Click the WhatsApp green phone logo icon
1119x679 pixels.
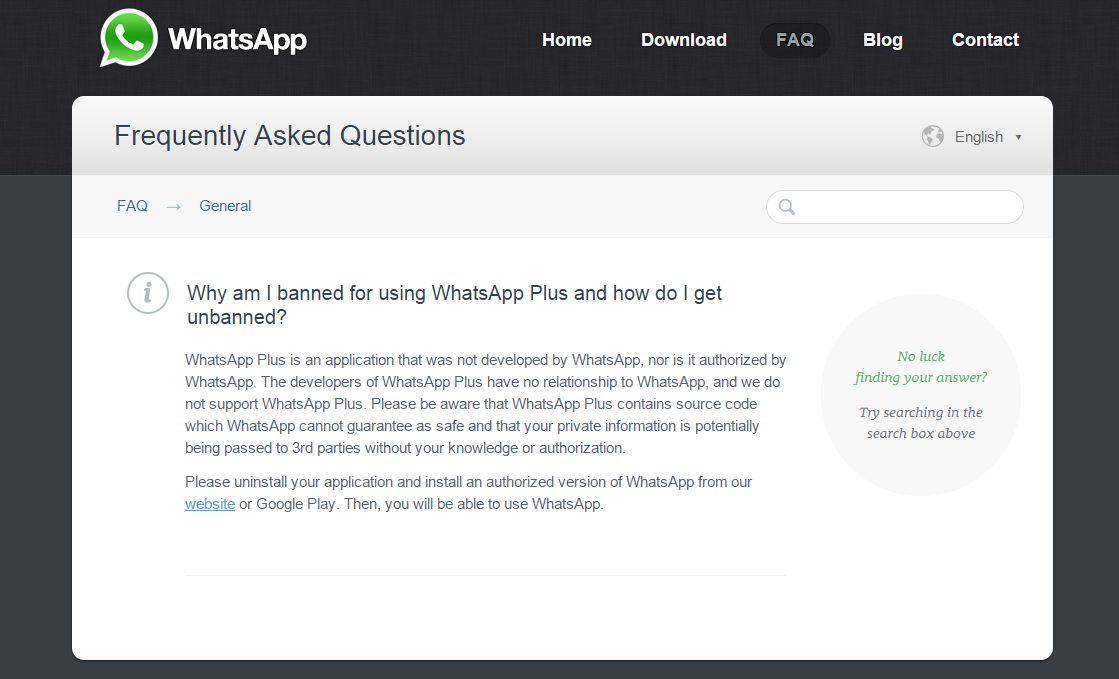128,38
